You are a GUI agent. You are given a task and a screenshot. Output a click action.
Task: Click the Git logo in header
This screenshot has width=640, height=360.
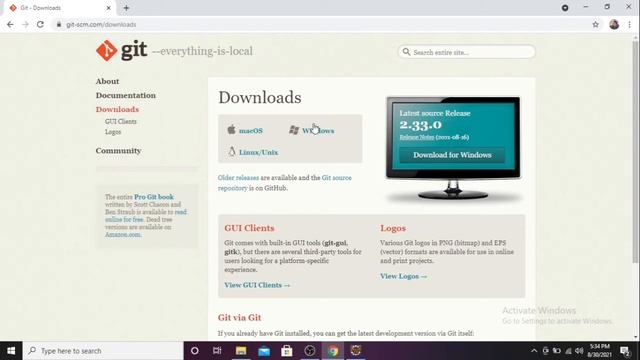pos(122,51)
